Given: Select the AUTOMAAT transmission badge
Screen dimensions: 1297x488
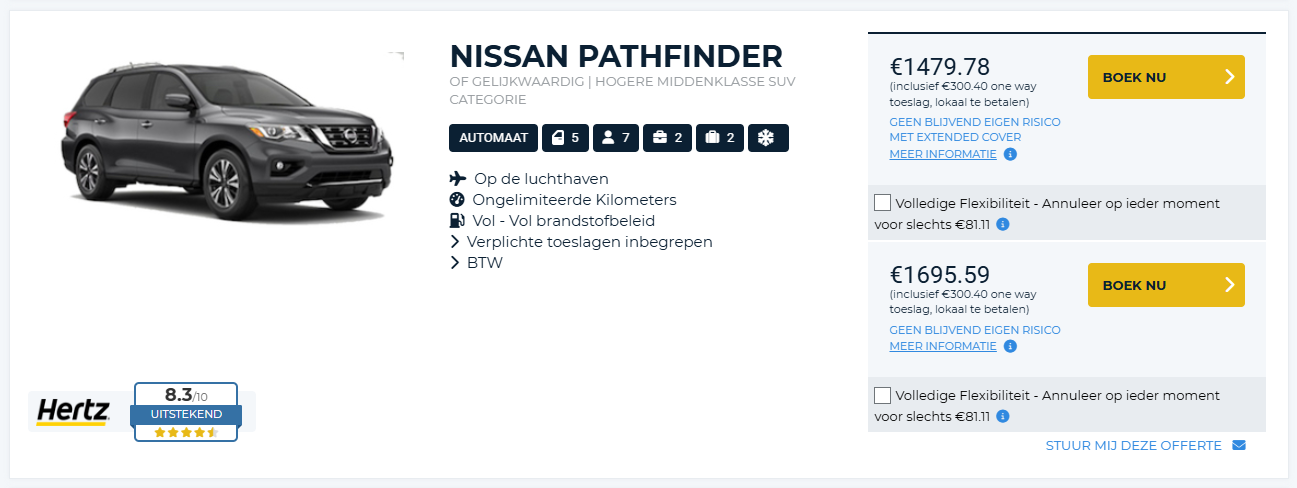Looking at the screenshot, I should click(x=494, y=138).
